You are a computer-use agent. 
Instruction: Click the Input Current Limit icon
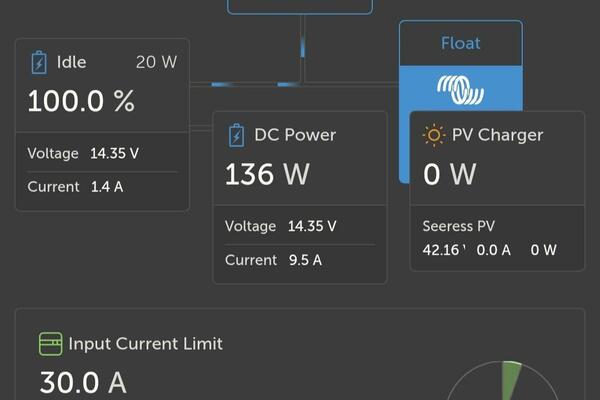(x=50, y=344)
